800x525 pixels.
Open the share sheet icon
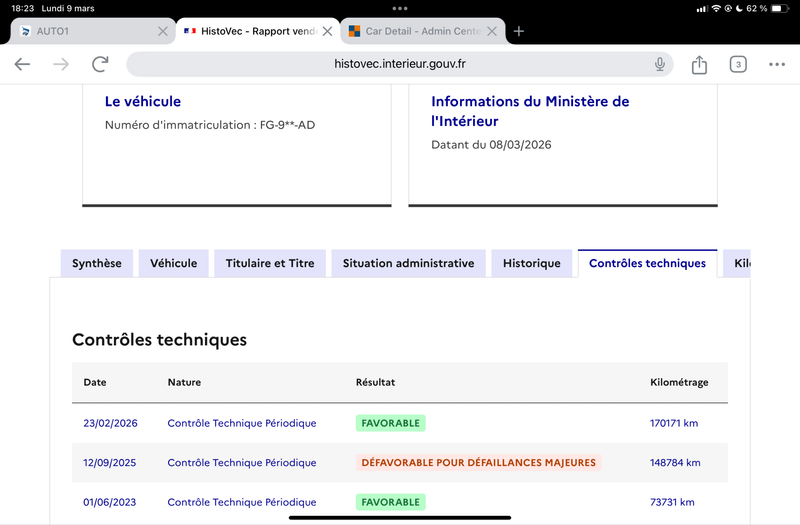pyautogui.click(x=699, y=65)
